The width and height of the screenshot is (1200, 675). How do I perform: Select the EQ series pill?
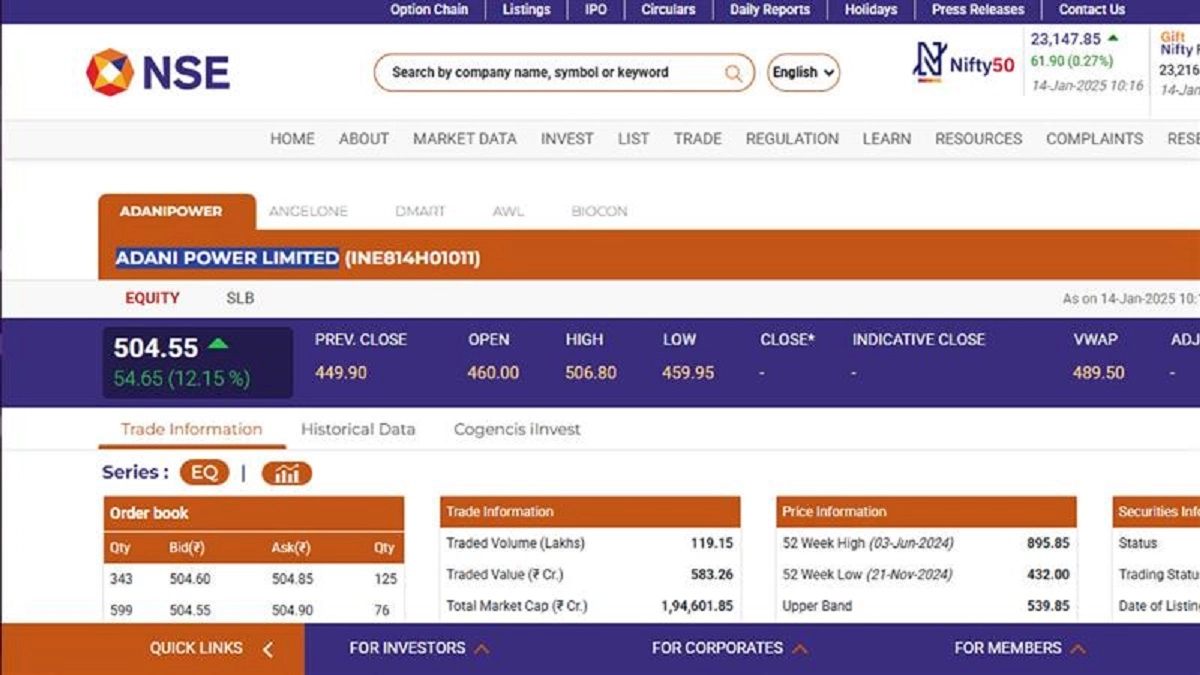tap(204, 473)
